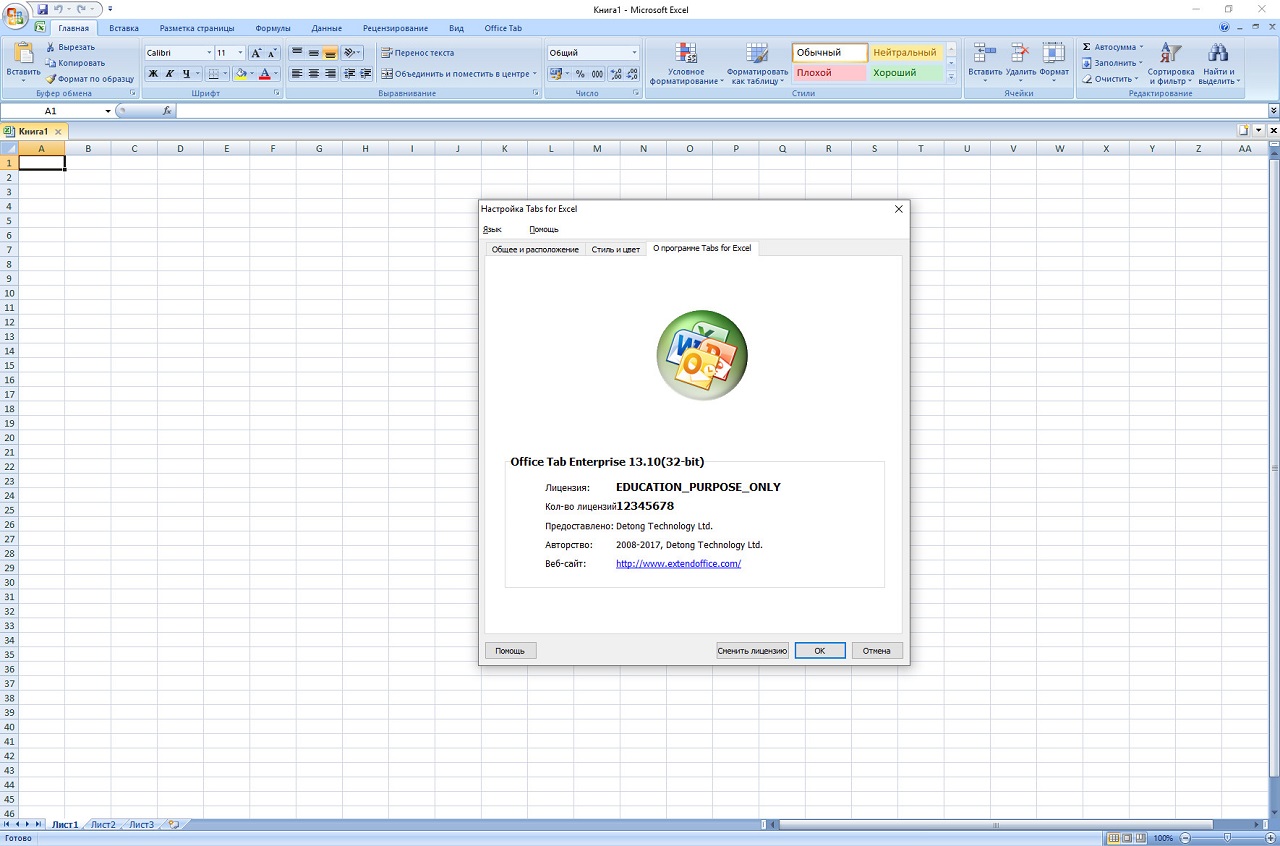This screenshot has width=1280, height=846.
Task: Switch to the Формулы ribbon tab
Action: click(273, 28)
